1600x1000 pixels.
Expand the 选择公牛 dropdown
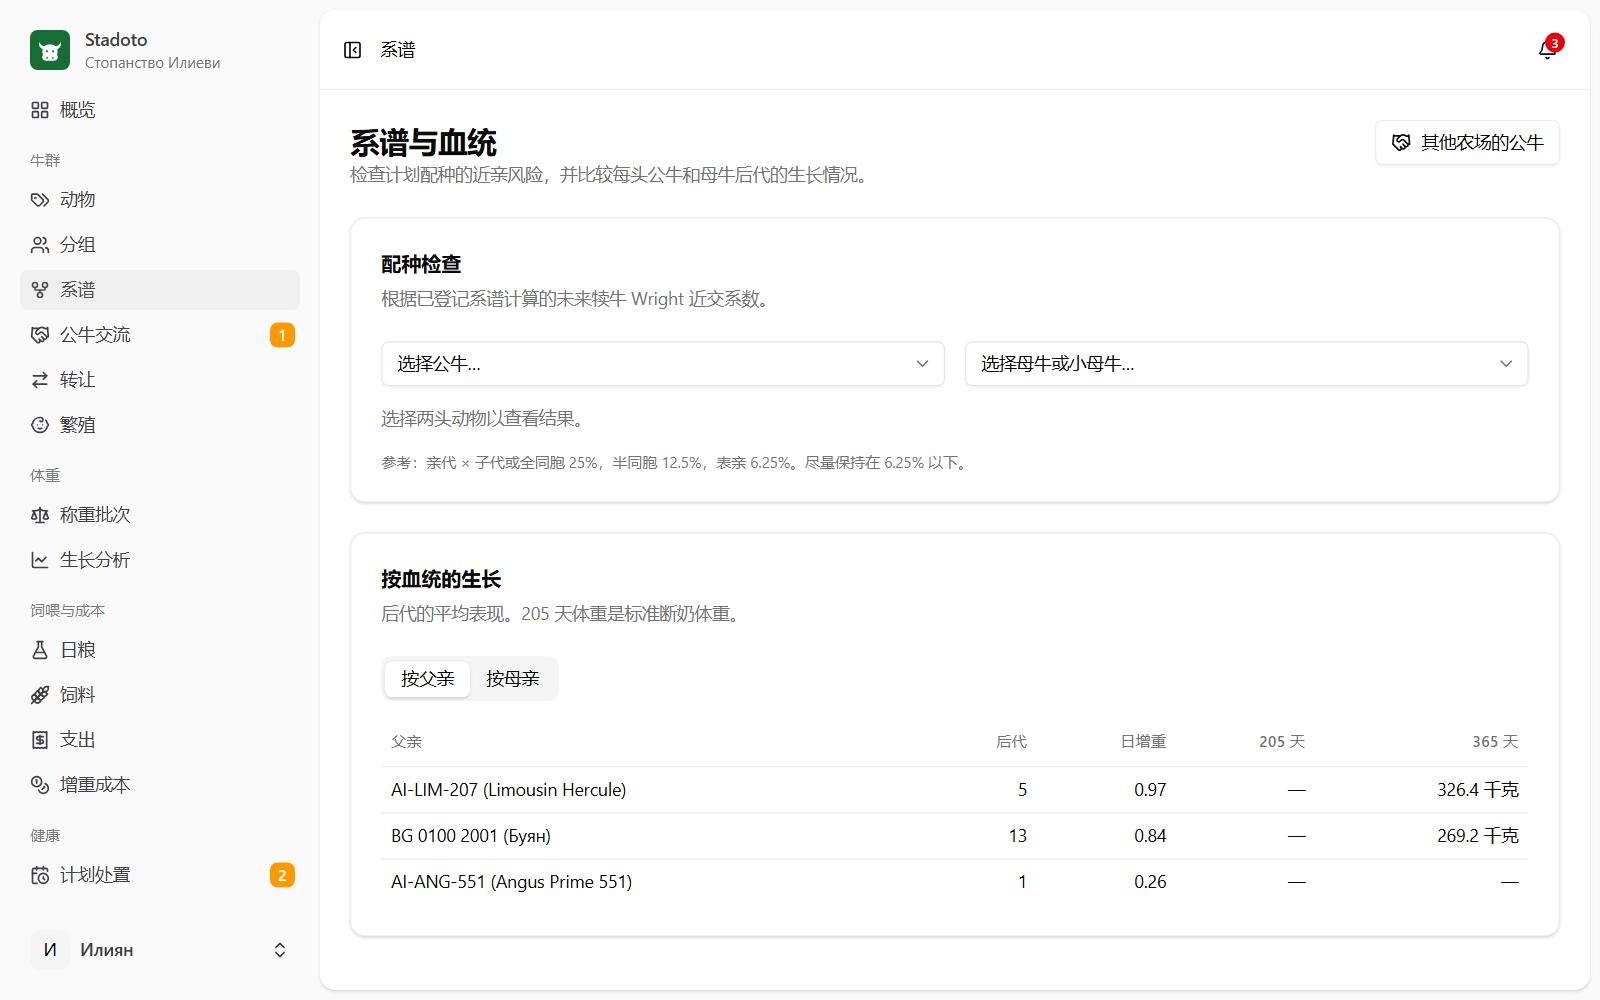pyautogui.click(x=663, y=364)
